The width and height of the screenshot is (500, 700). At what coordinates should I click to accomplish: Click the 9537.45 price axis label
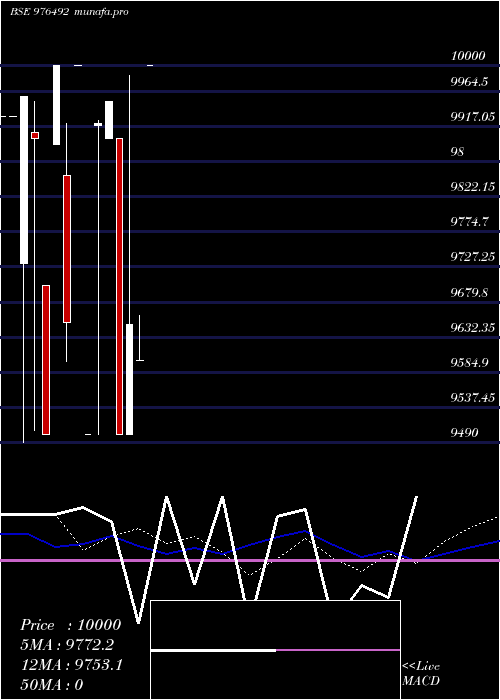pos(473,397)
